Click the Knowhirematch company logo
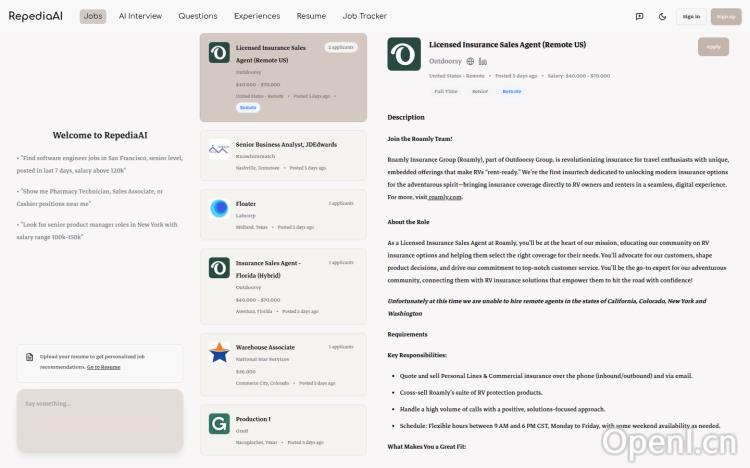 click(219, 149)
